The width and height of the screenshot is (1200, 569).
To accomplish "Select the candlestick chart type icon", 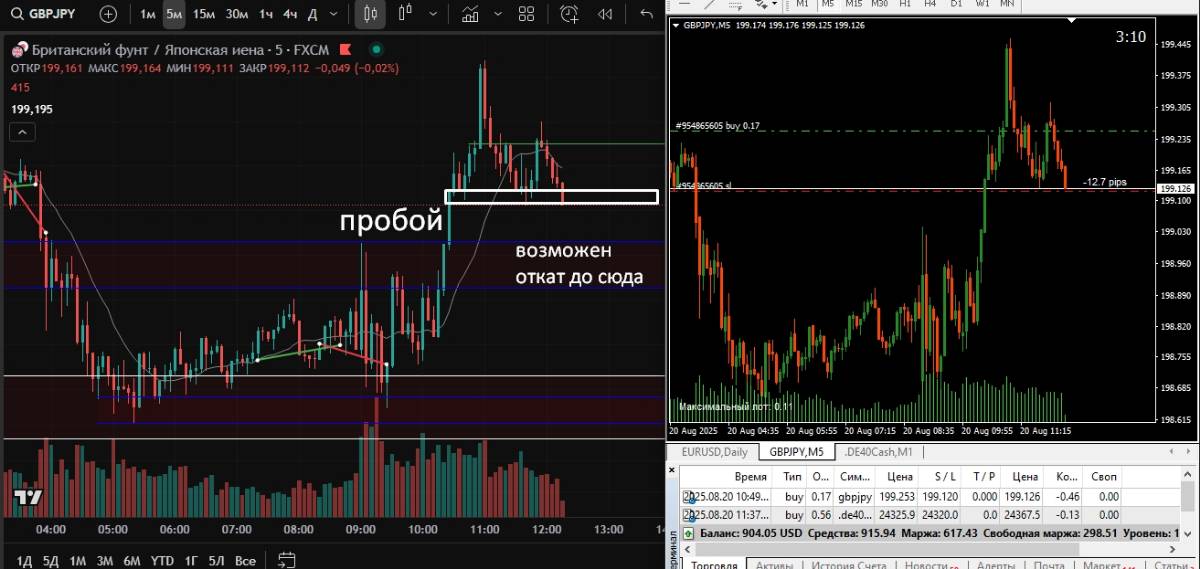I will tap(370, 14).
